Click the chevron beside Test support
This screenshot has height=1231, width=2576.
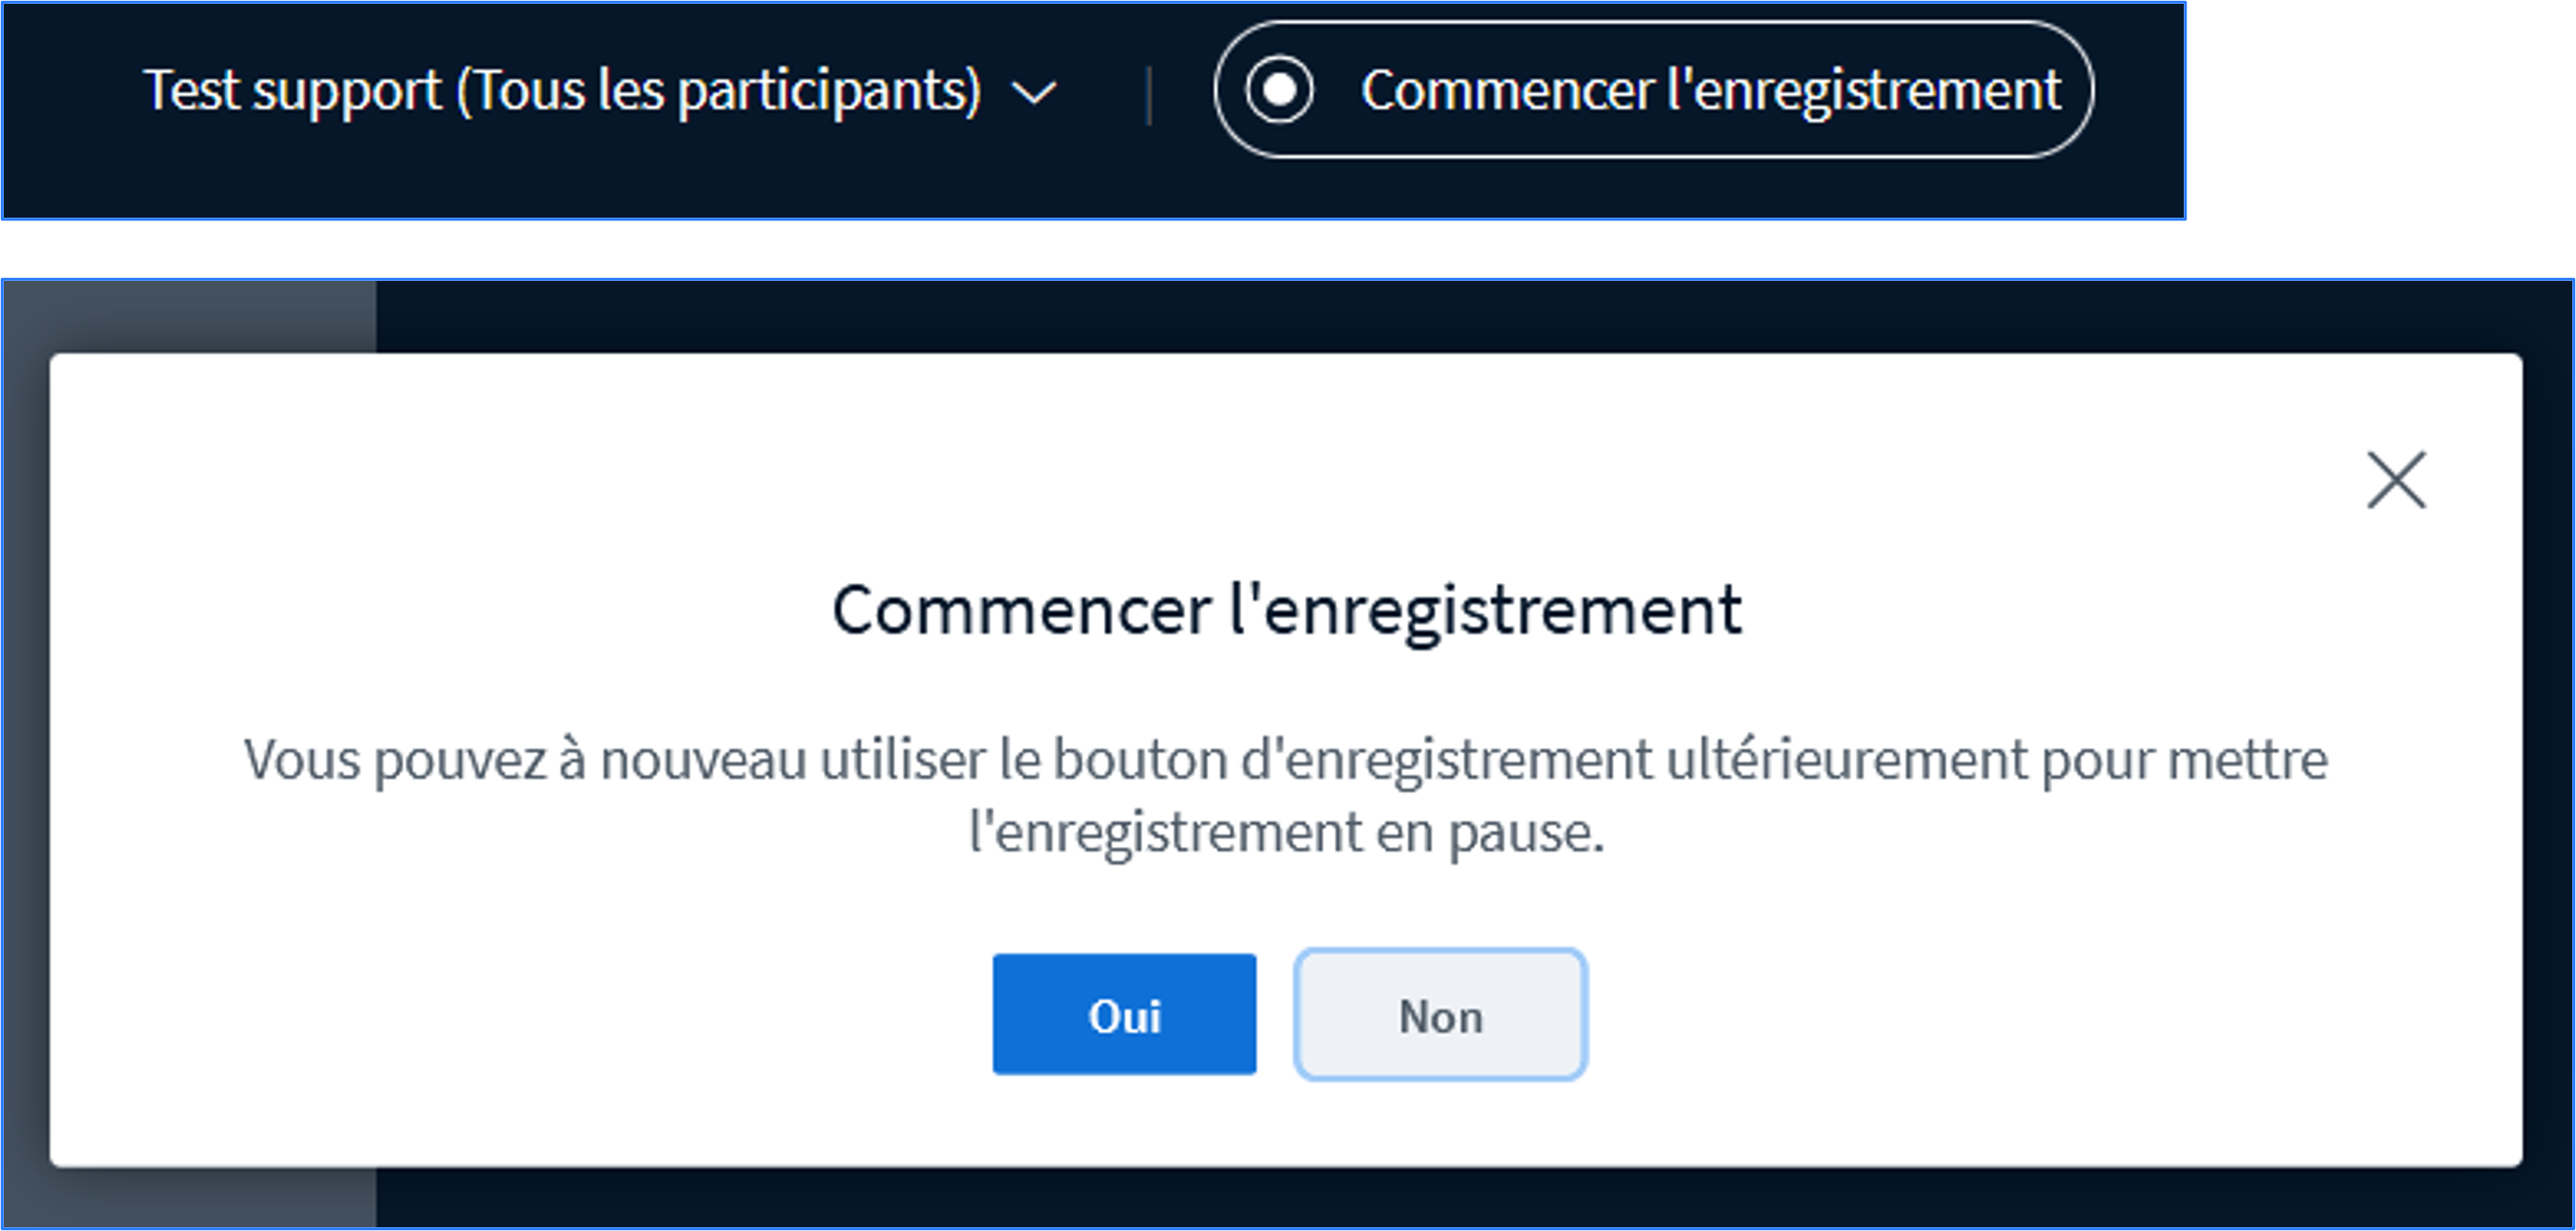click(1034, 93)
